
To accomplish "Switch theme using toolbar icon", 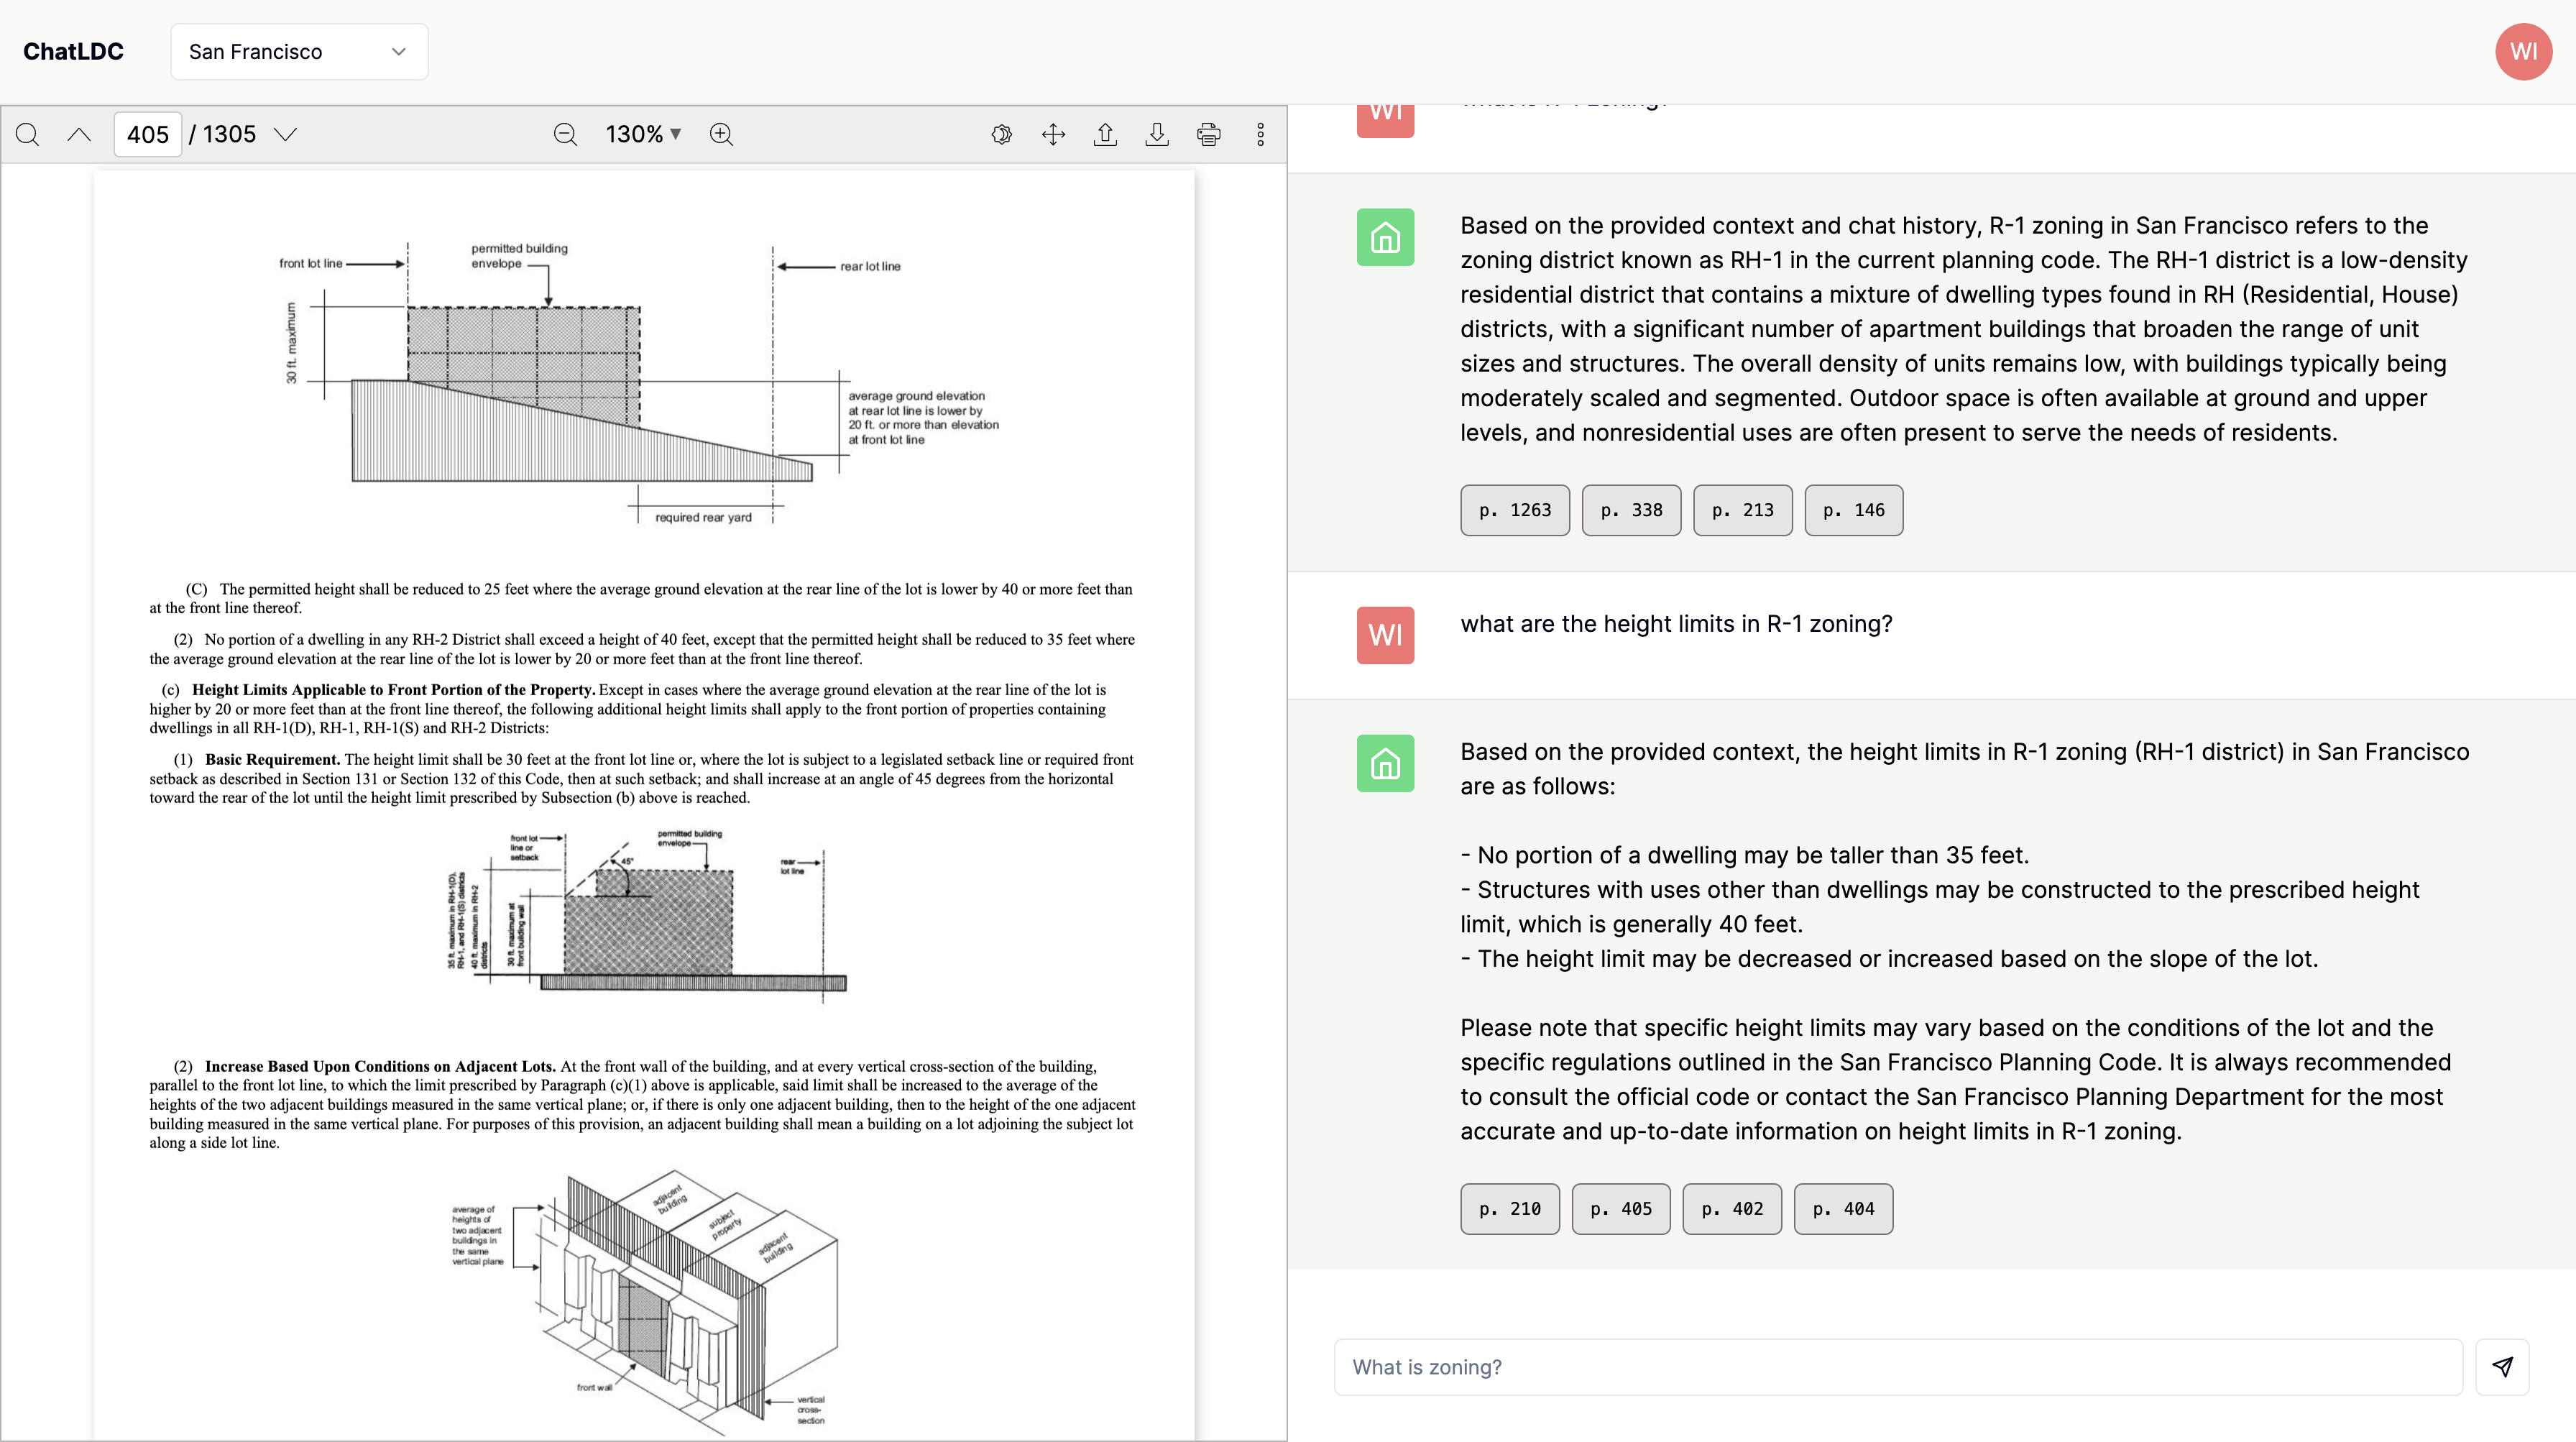I will pyautogui.click(x=1002, y=134).
